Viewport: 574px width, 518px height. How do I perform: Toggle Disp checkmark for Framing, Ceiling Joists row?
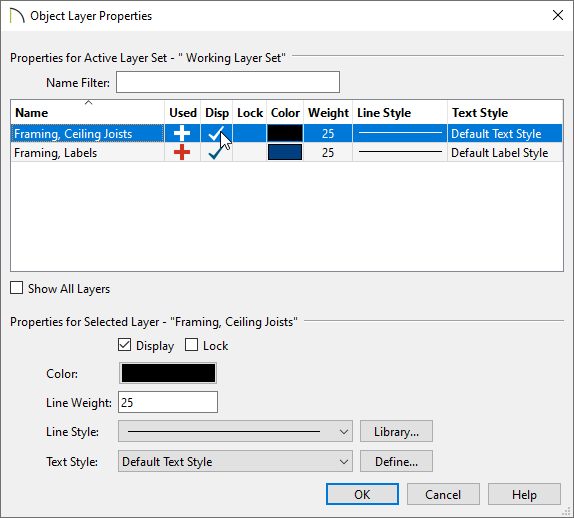(x=216, y=133)
